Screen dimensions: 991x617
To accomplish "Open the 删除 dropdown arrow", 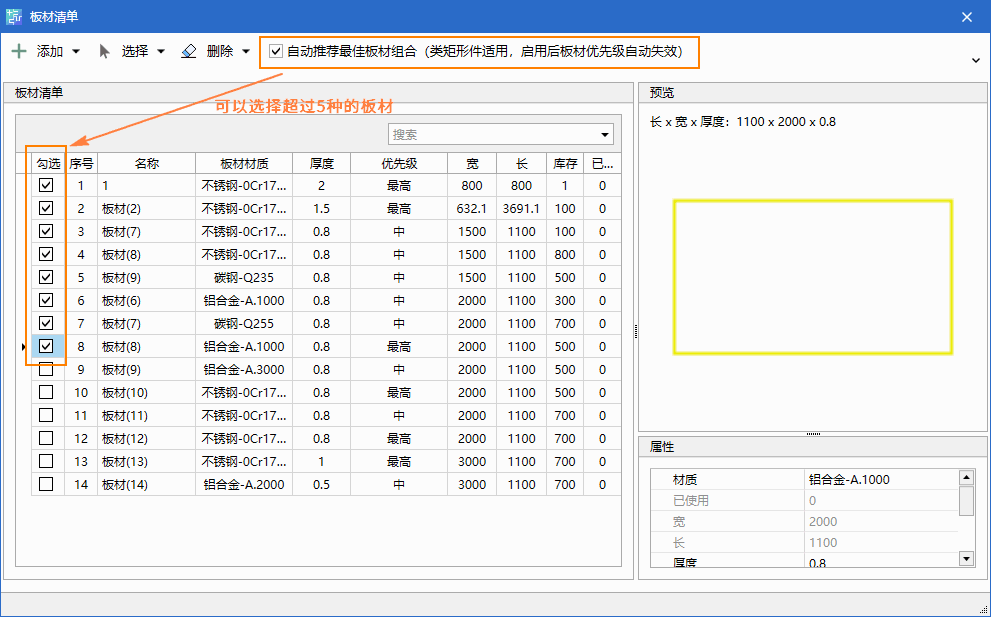I will point(246,52).
